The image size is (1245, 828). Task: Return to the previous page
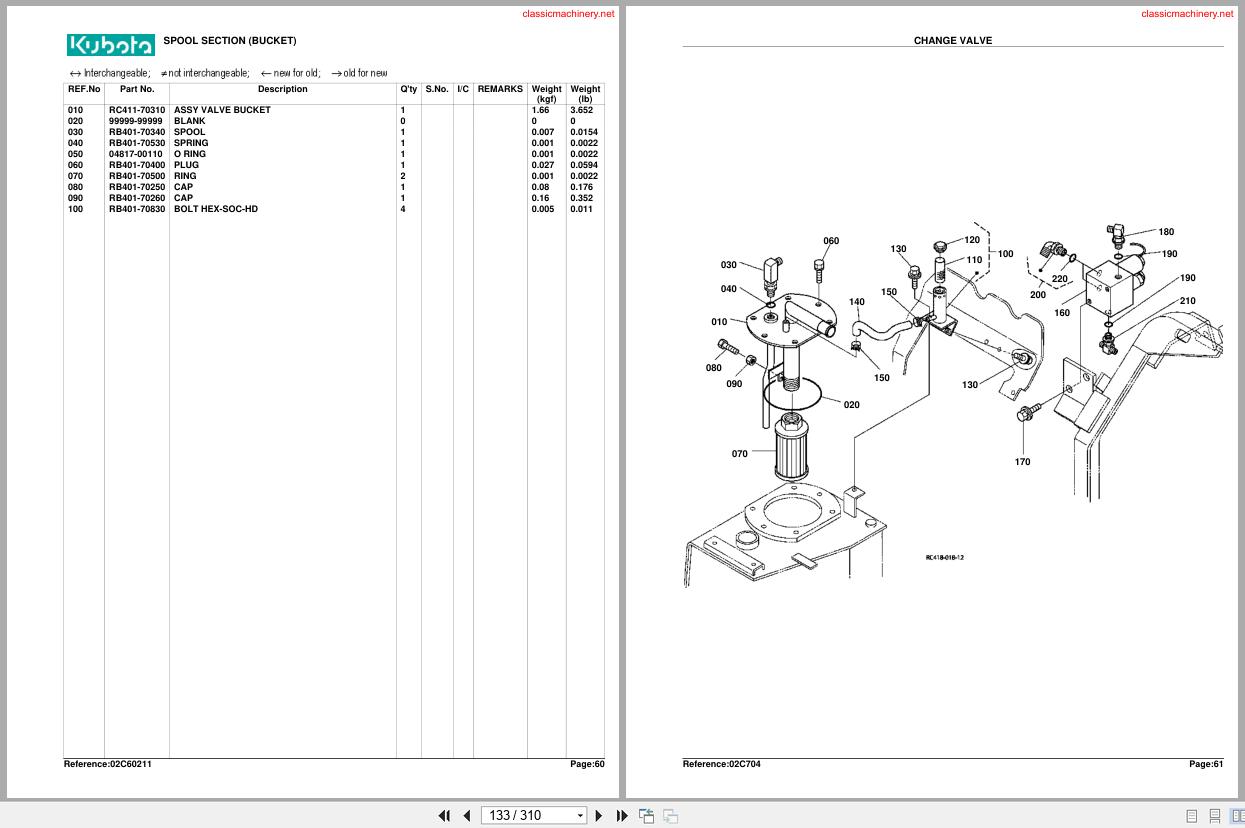tap(466, 815)
